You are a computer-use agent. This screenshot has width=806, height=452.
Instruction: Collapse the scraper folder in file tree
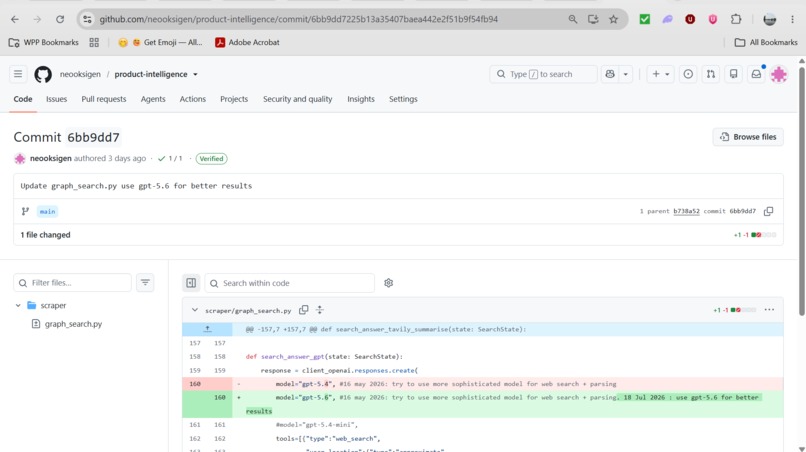point(18,305)
